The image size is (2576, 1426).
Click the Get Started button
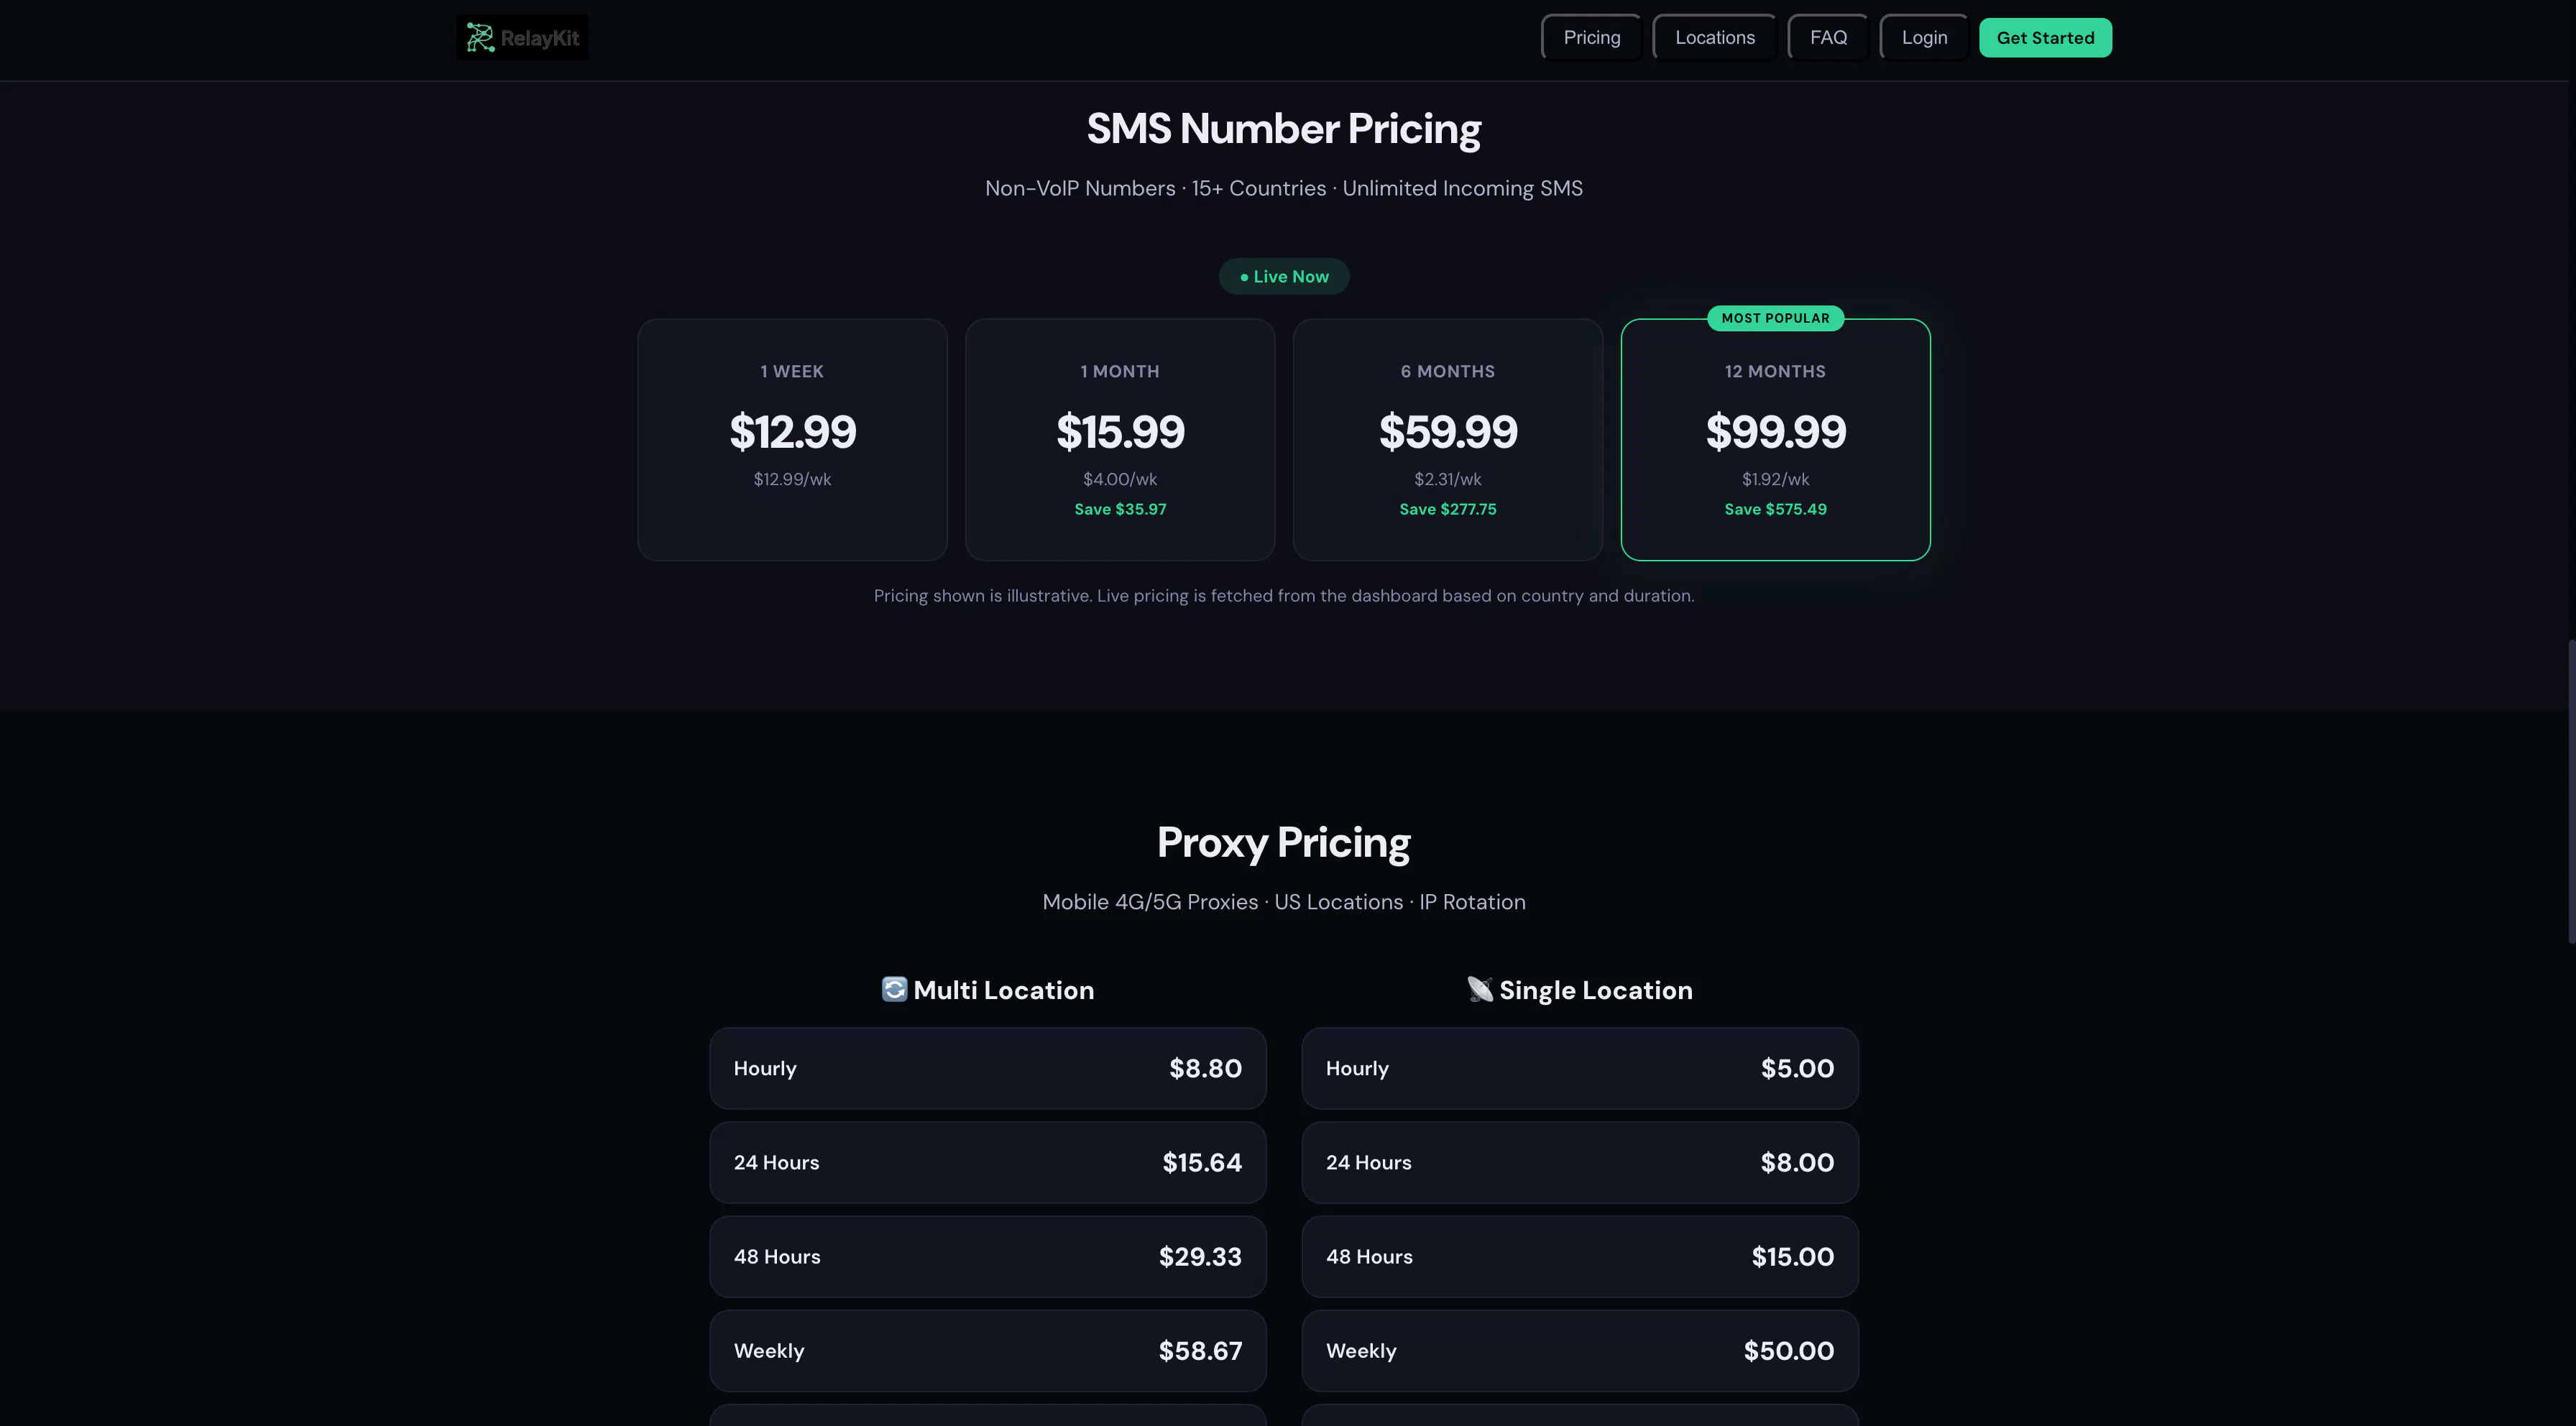pyautogui.click(x=2045, y=38)
